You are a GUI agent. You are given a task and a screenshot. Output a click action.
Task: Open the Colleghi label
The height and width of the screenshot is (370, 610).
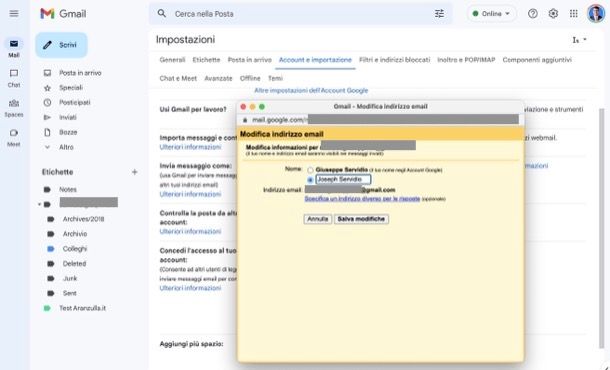coord(75,249)
